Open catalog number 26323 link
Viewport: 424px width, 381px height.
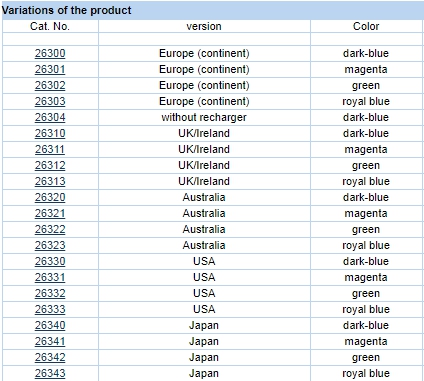(50, 245)
